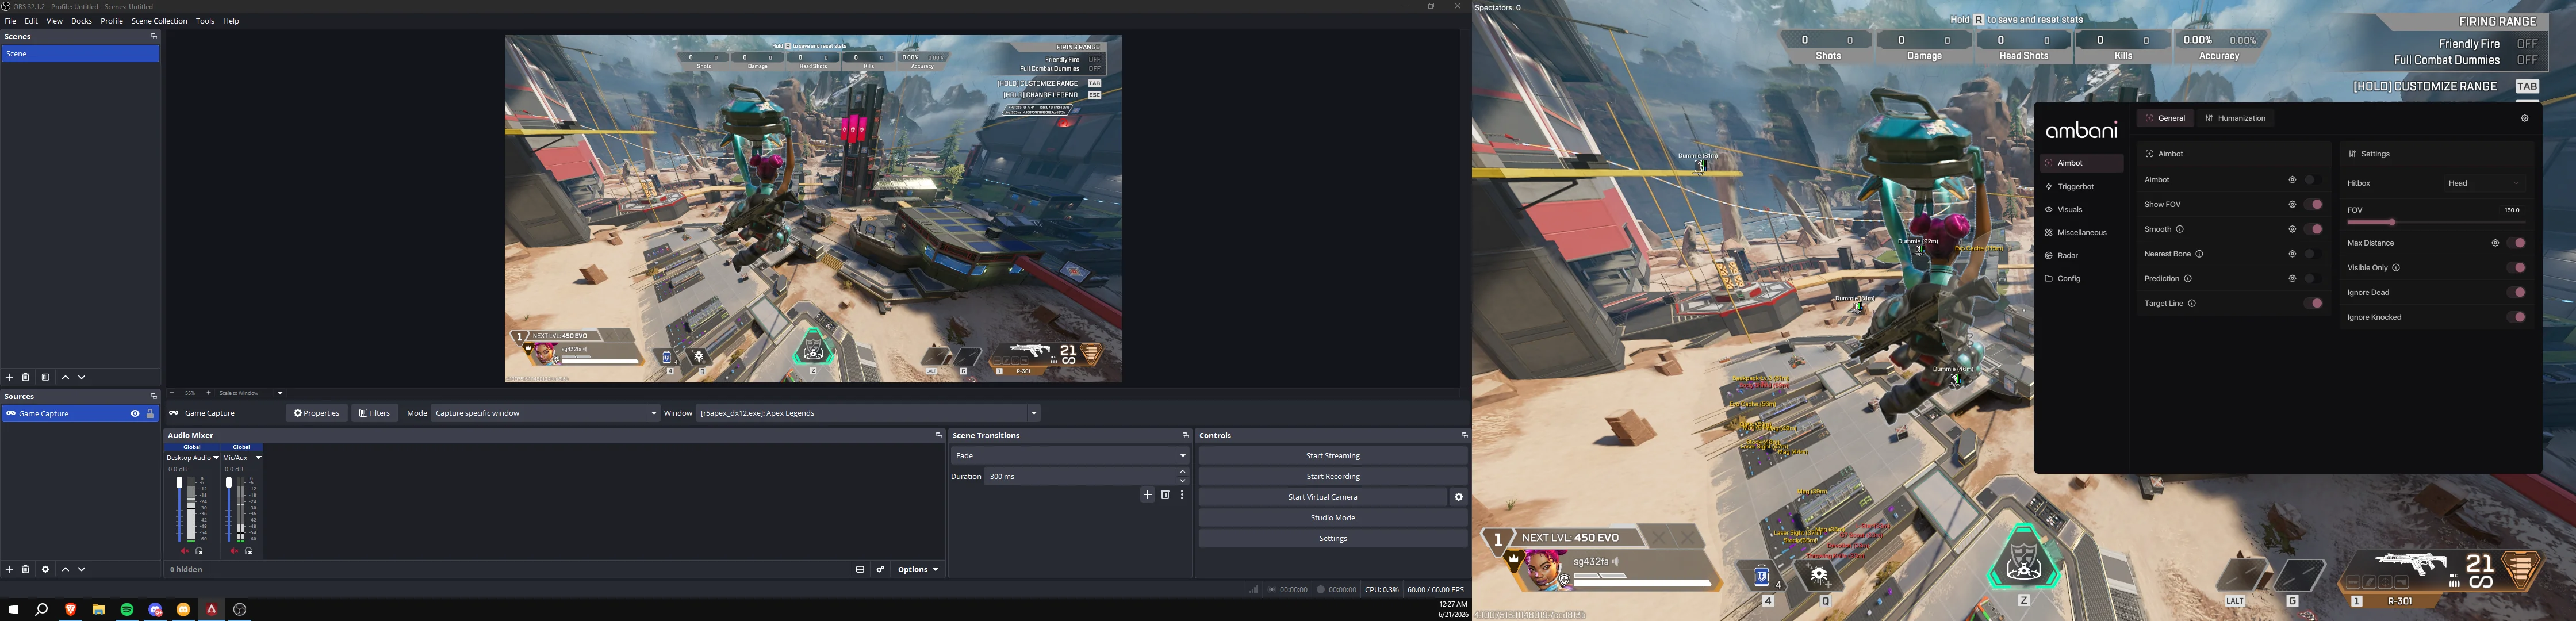Toggle vertical layout icon in Audio Mixer
Viewport: 2576px width, 621px height.
coord(860,569)
